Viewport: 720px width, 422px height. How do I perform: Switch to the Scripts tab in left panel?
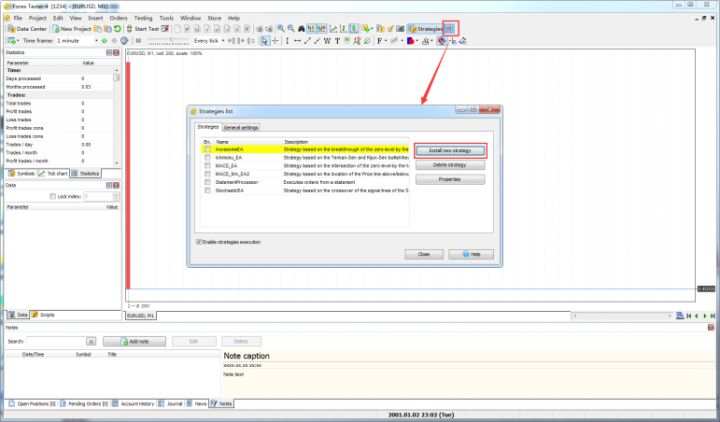(44, 315)
